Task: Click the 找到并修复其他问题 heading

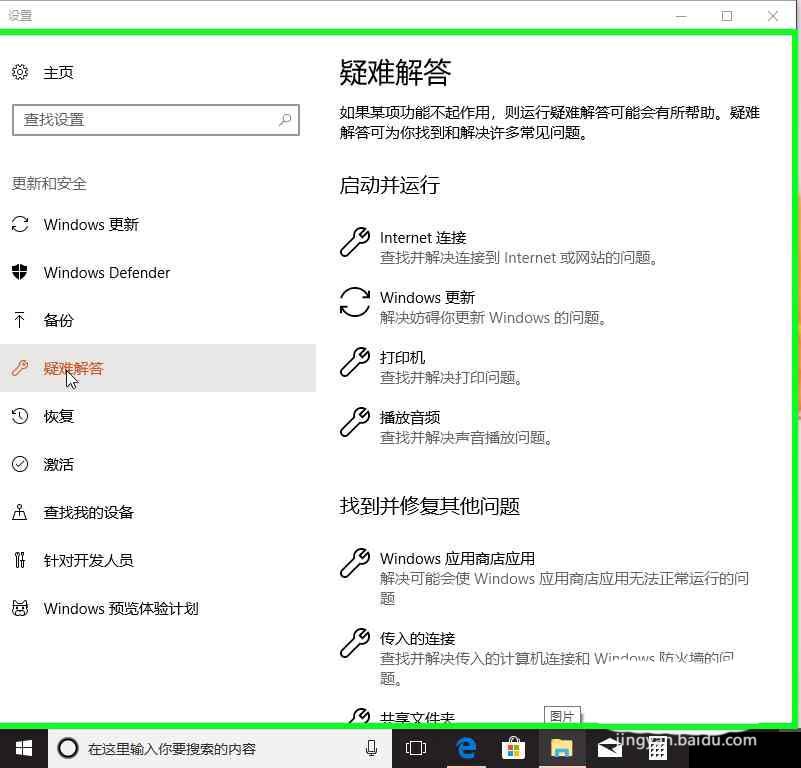Action: click(x=430, y=506)
